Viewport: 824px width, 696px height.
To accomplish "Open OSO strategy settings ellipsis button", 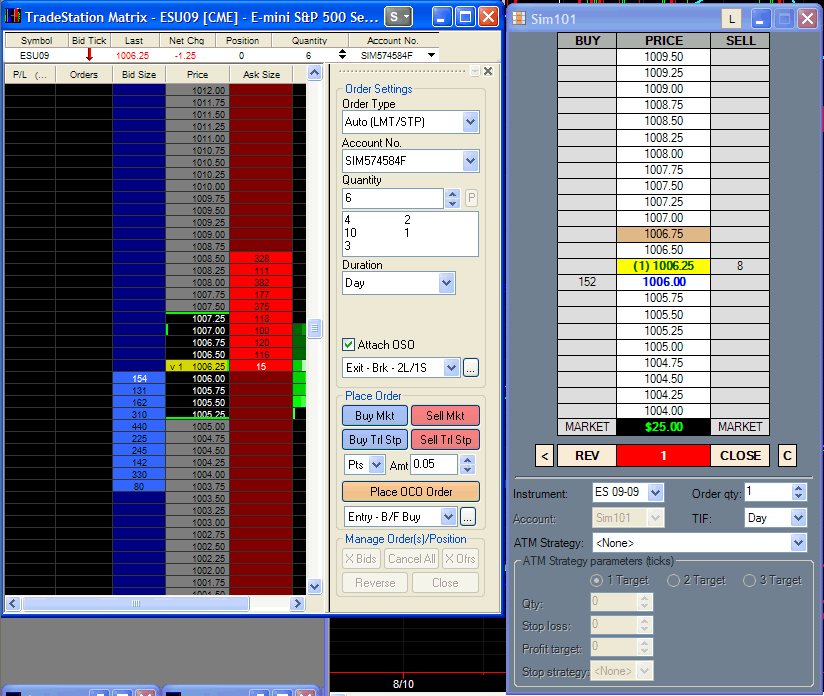I will [470, 368].
